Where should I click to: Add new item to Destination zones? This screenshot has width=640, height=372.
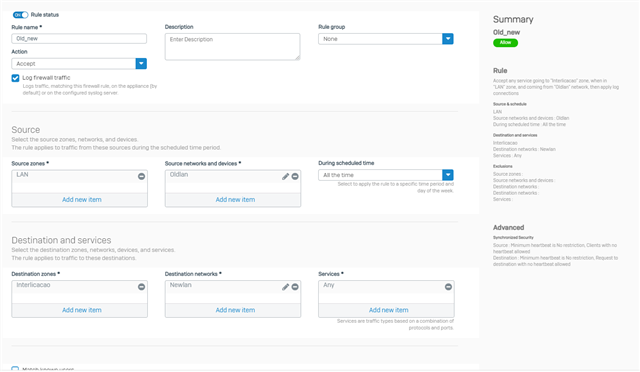point(82,310)
